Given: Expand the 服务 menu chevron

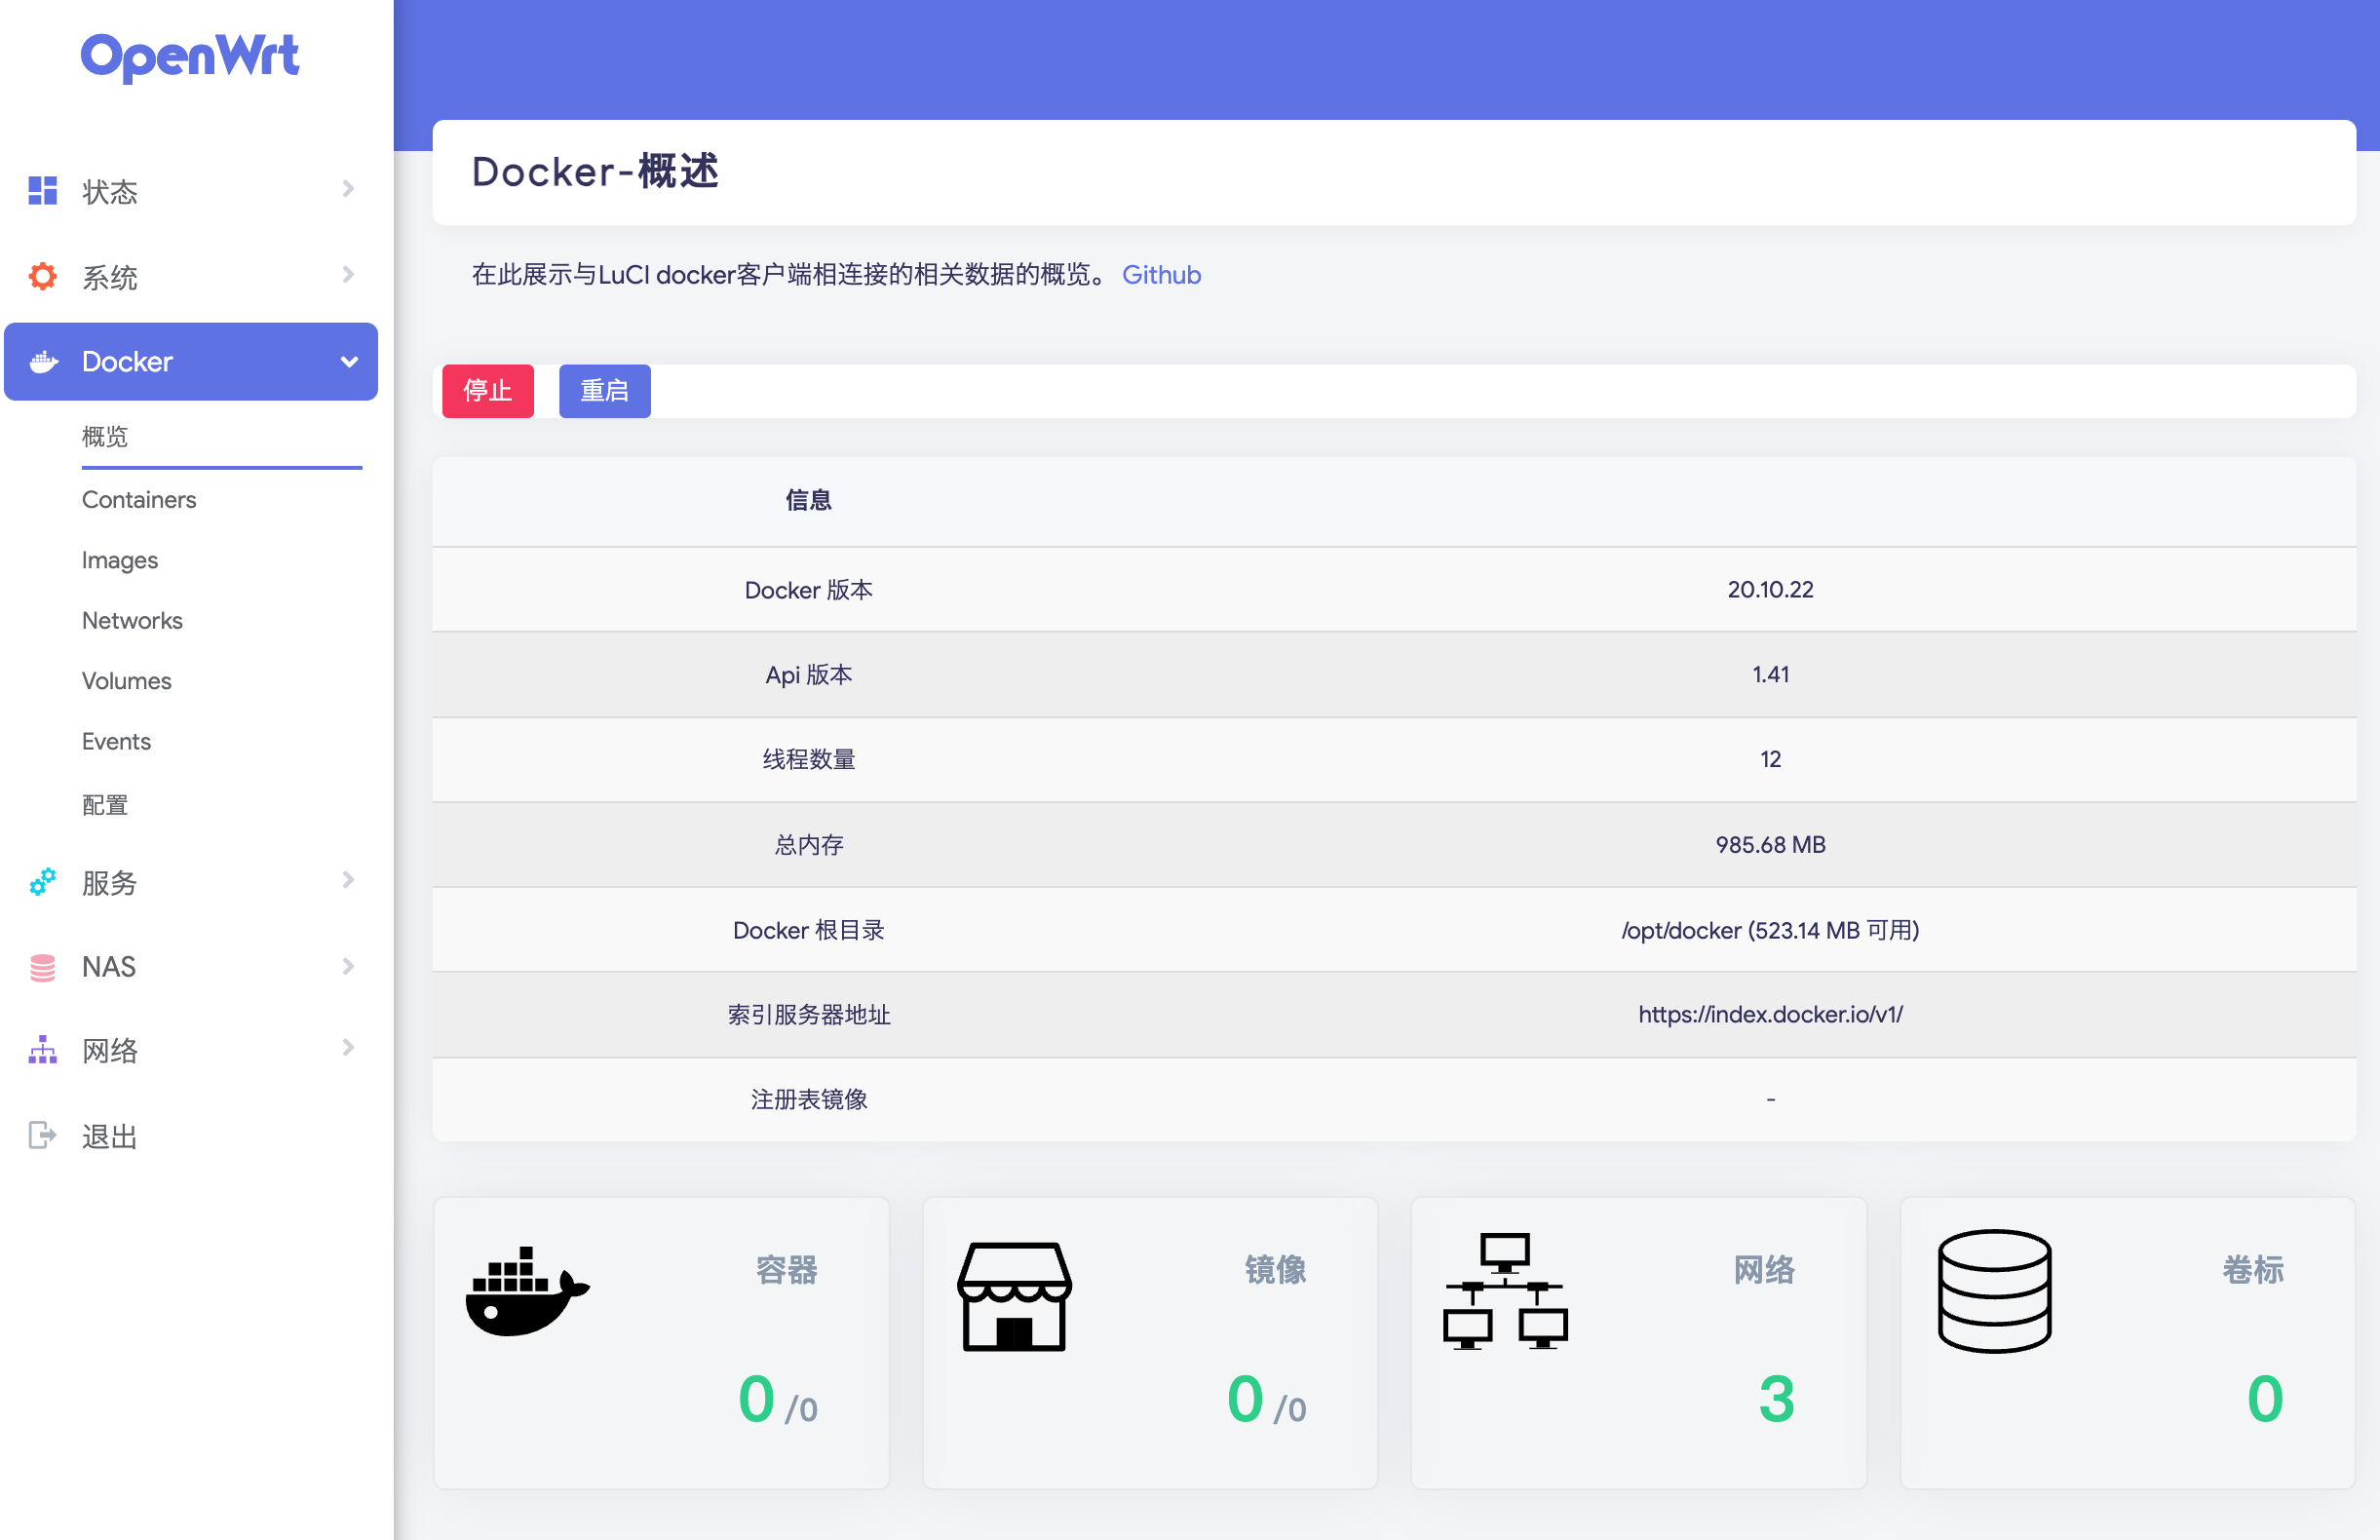Looking at the screenshot, I should (348, 880).
